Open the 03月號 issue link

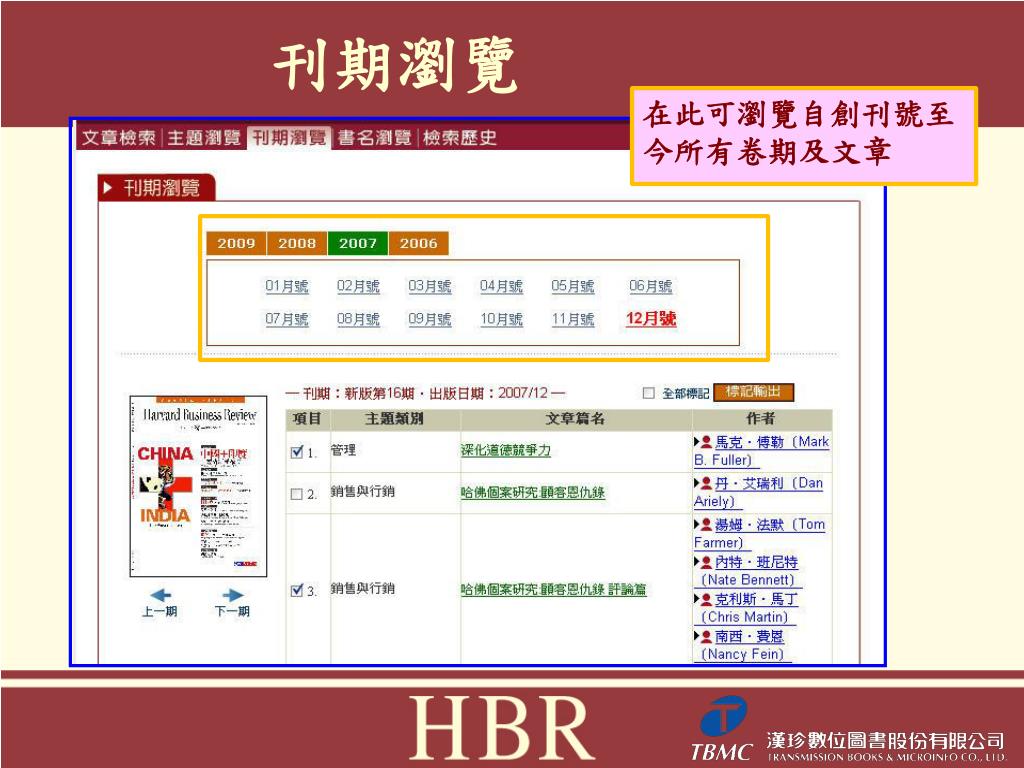click(x=430, y=286)
